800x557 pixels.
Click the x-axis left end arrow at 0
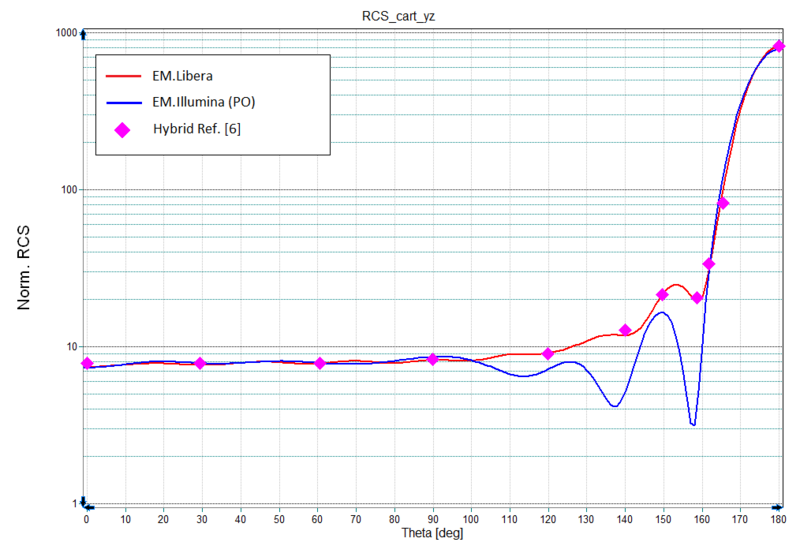(x=90, y=505)
